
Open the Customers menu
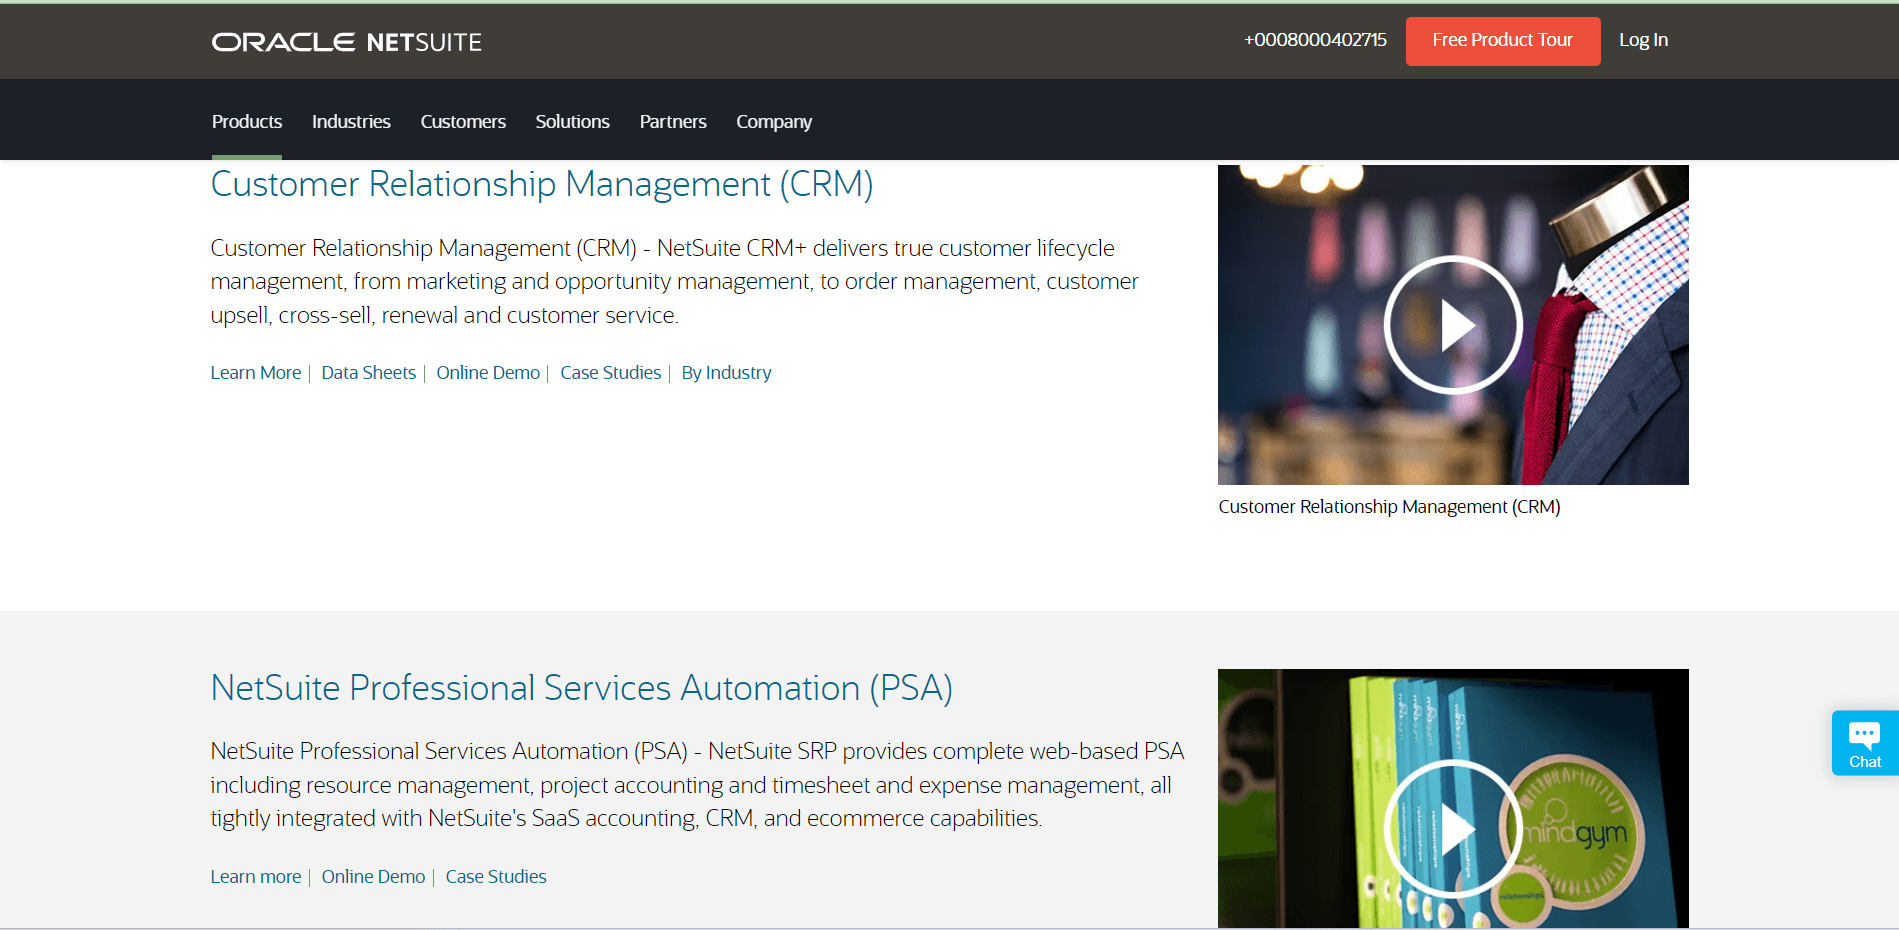click(462, 121)
